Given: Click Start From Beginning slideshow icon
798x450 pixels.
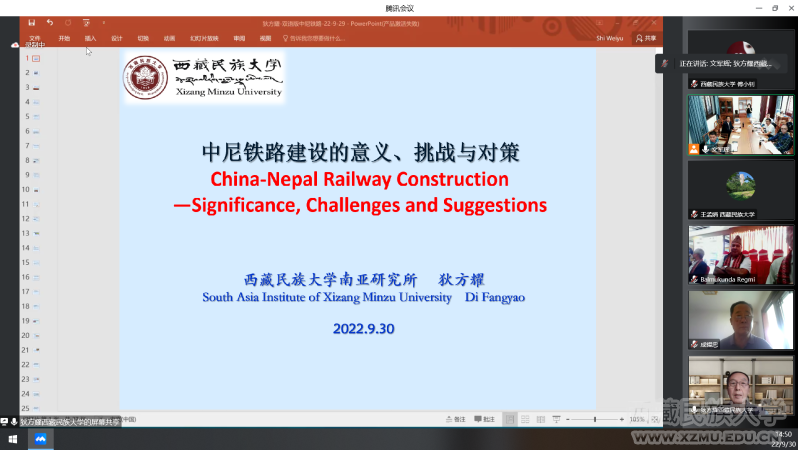Looking at the screenshot, I should click(x=86, y=22).
